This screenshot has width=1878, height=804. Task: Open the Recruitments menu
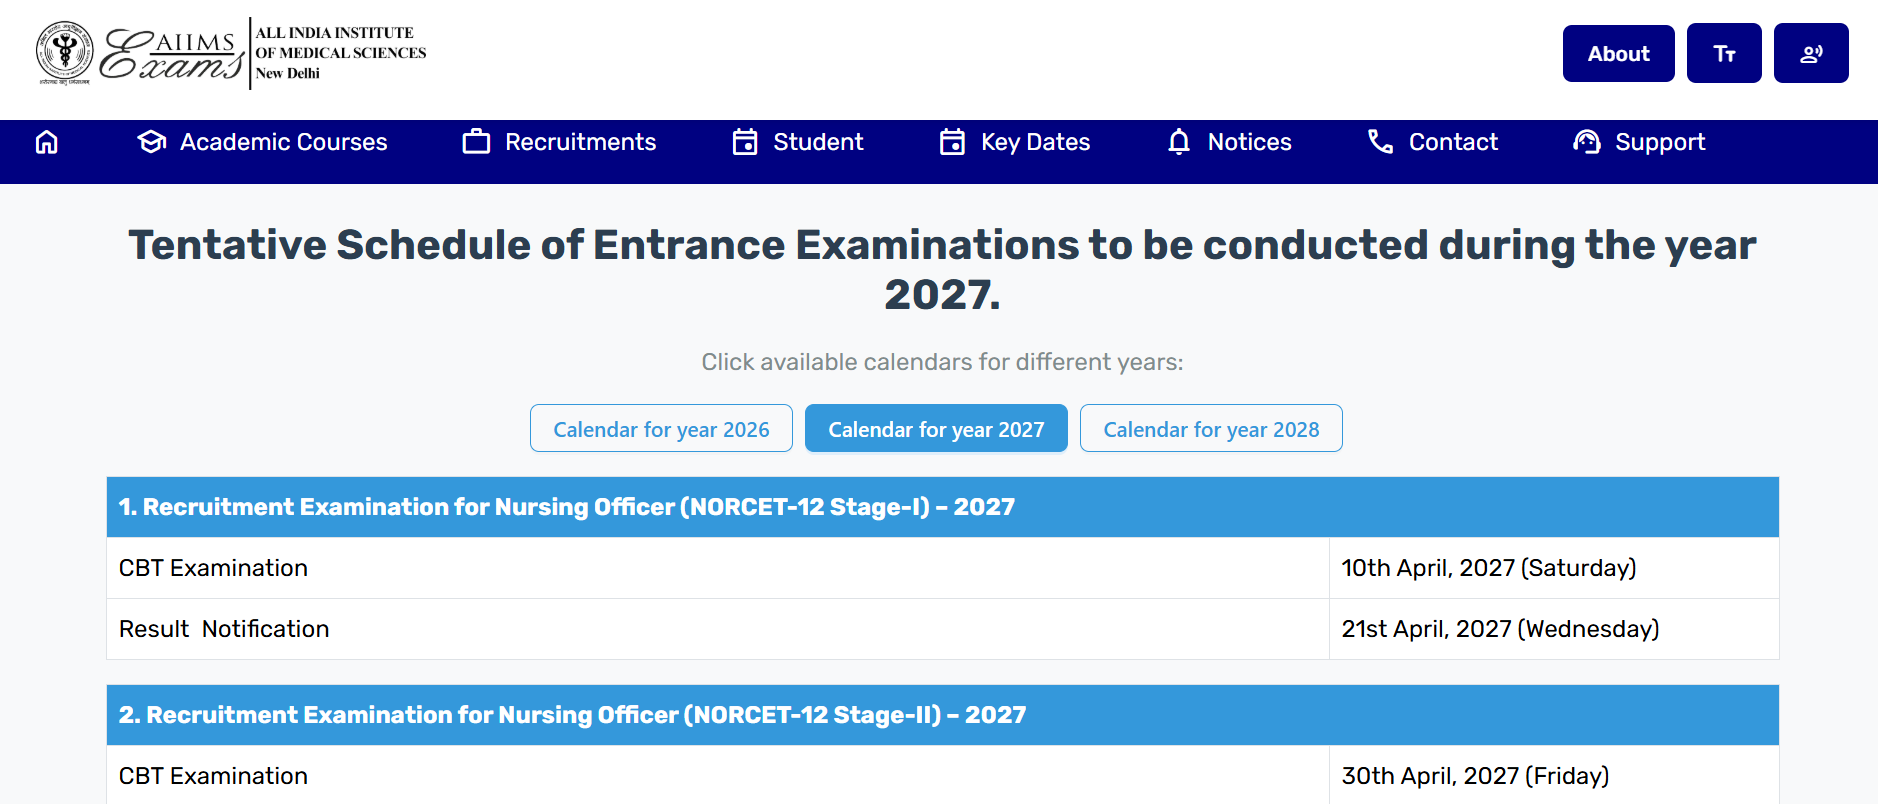[559, 142]
